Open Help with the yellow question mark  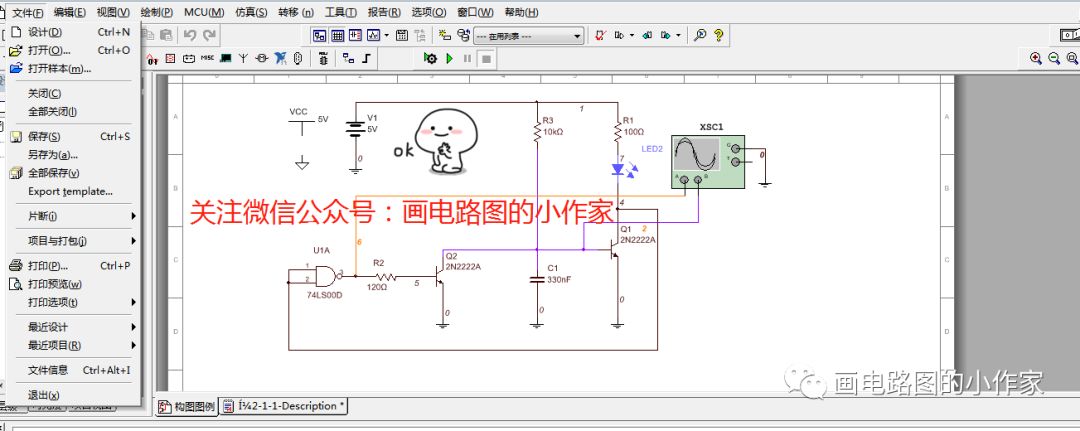[x=718, y=35]
